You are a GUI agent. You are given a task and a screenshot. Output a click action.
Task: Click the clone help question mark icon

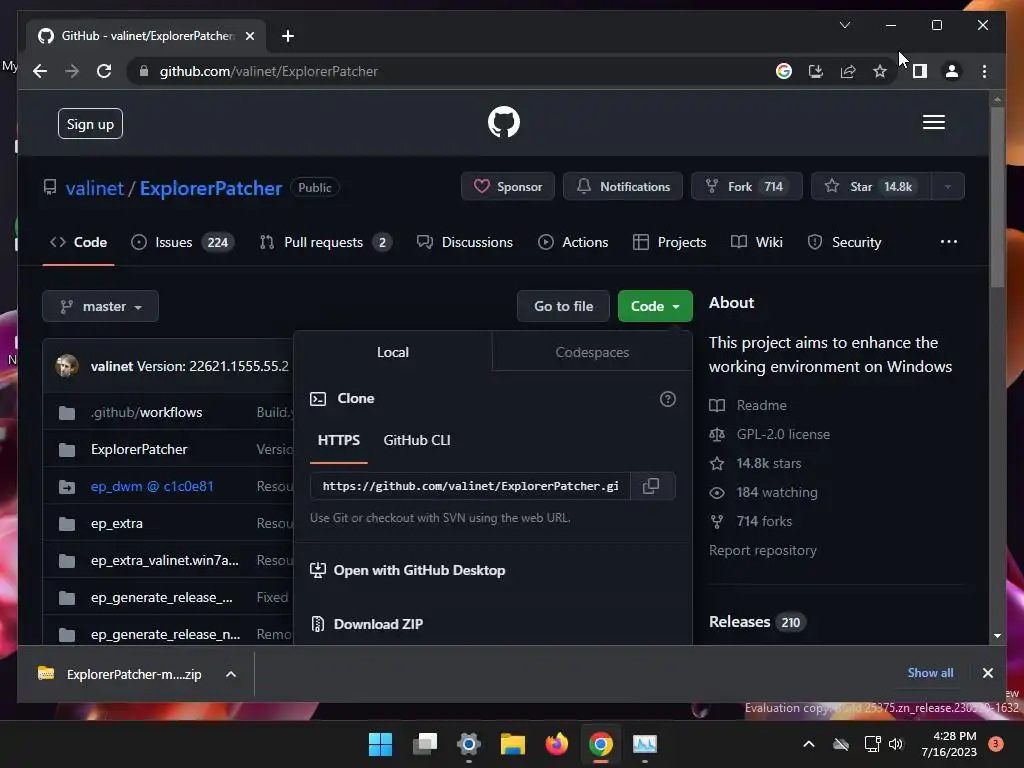pyautogui.click(x=667, y=399)
